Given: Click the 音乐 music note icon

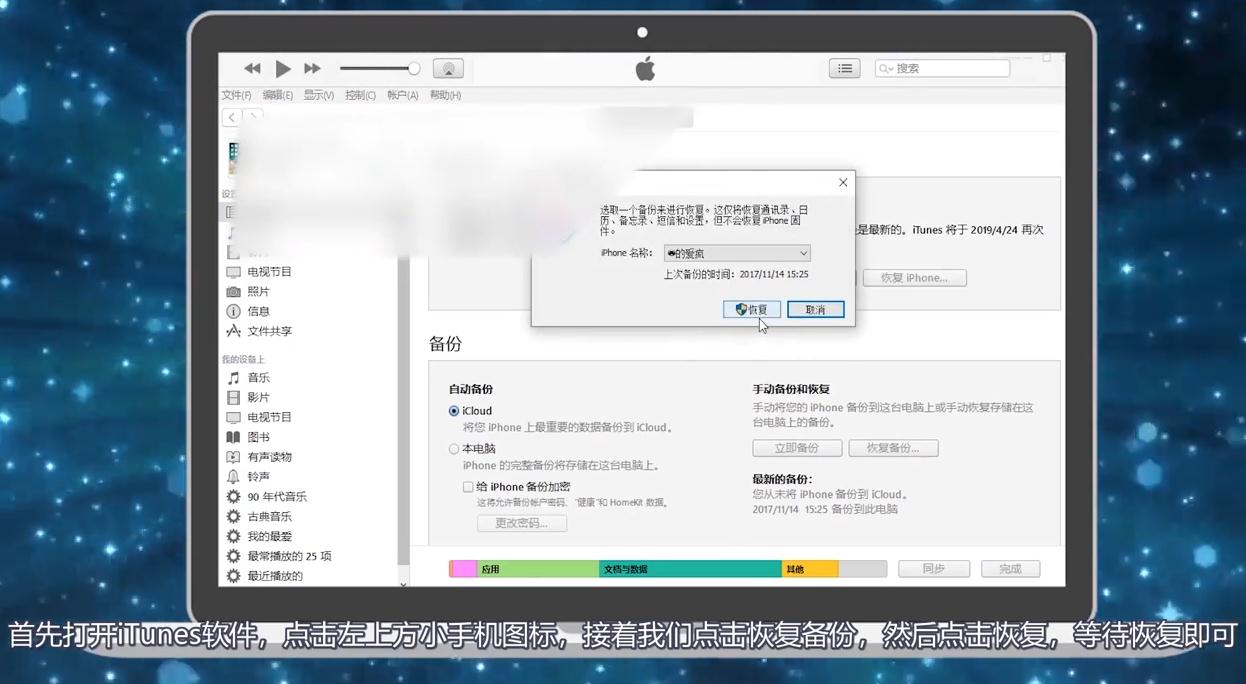Looking at the screenshot, I should coord(233,378).
